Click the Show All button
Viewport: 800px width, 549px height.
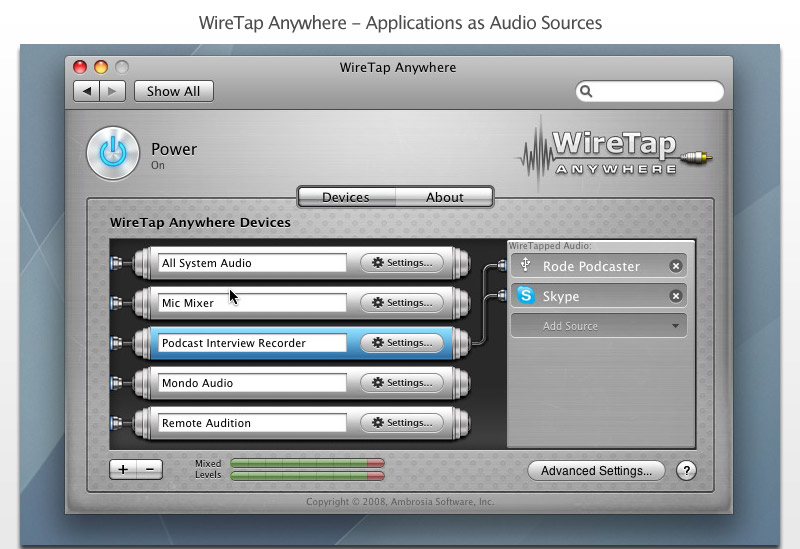[x=173, y=91]
